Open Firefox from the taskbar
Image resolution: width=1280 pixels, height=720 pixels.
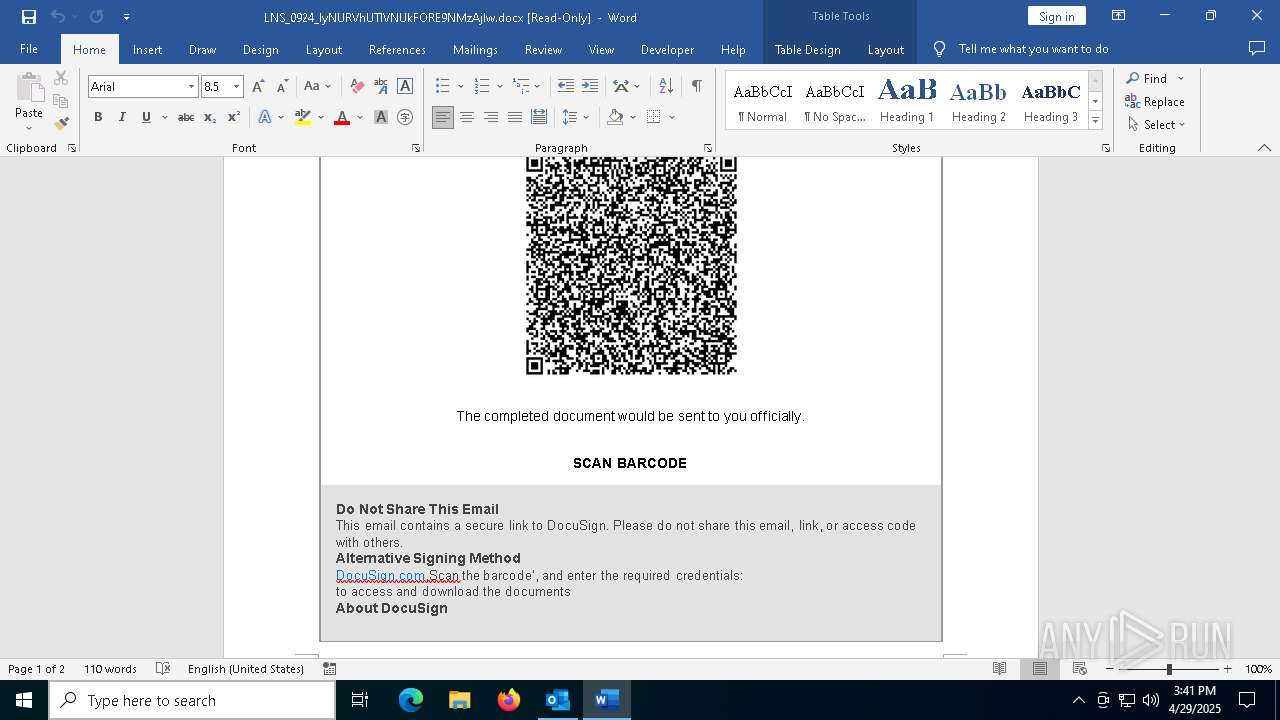tap(508, 700)
